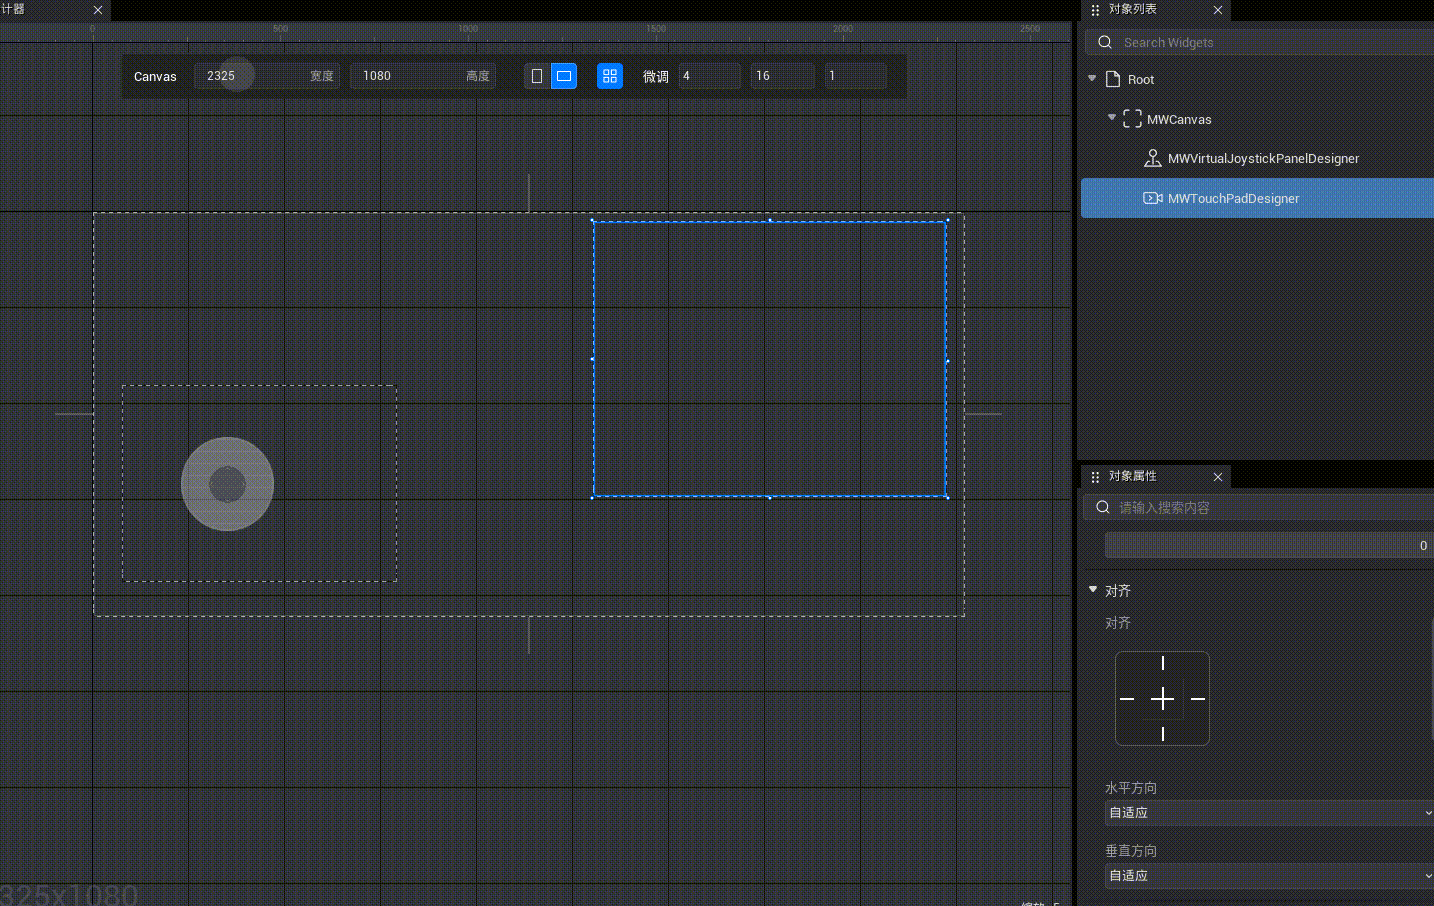Viewport: 1434px width, 906px height.
Task: Click the Canvas label in toolbar
Action: pos(155,76)
